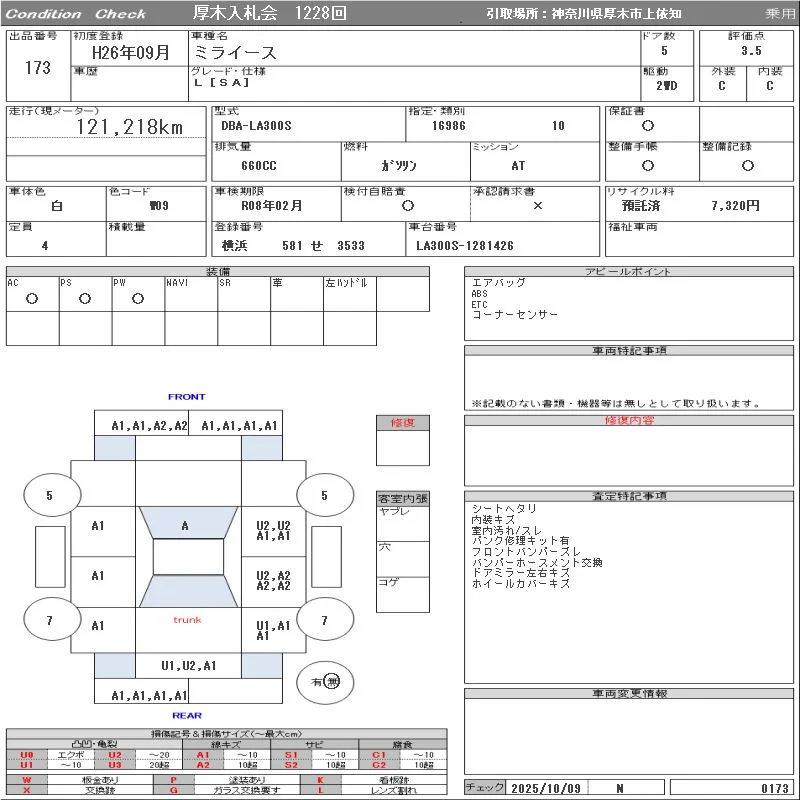Toggle the AC equipment circle
This screenshot has width=800, height=800.
click(32, 297)
